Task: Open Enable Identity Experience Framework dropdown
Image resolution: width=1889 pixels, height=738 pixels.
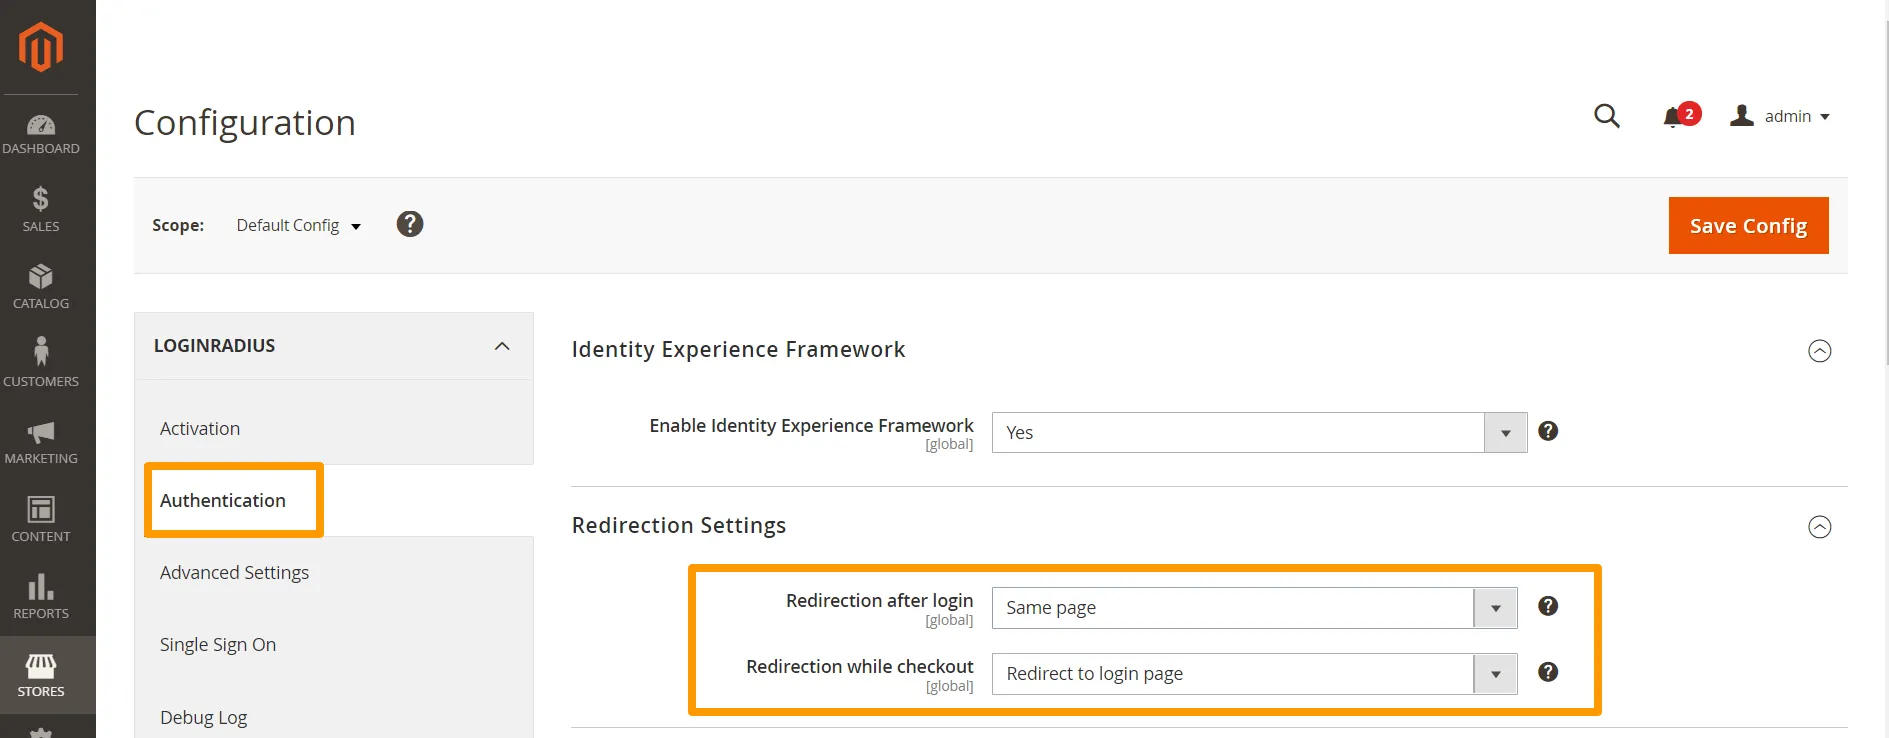Action: coord(1258,433)
